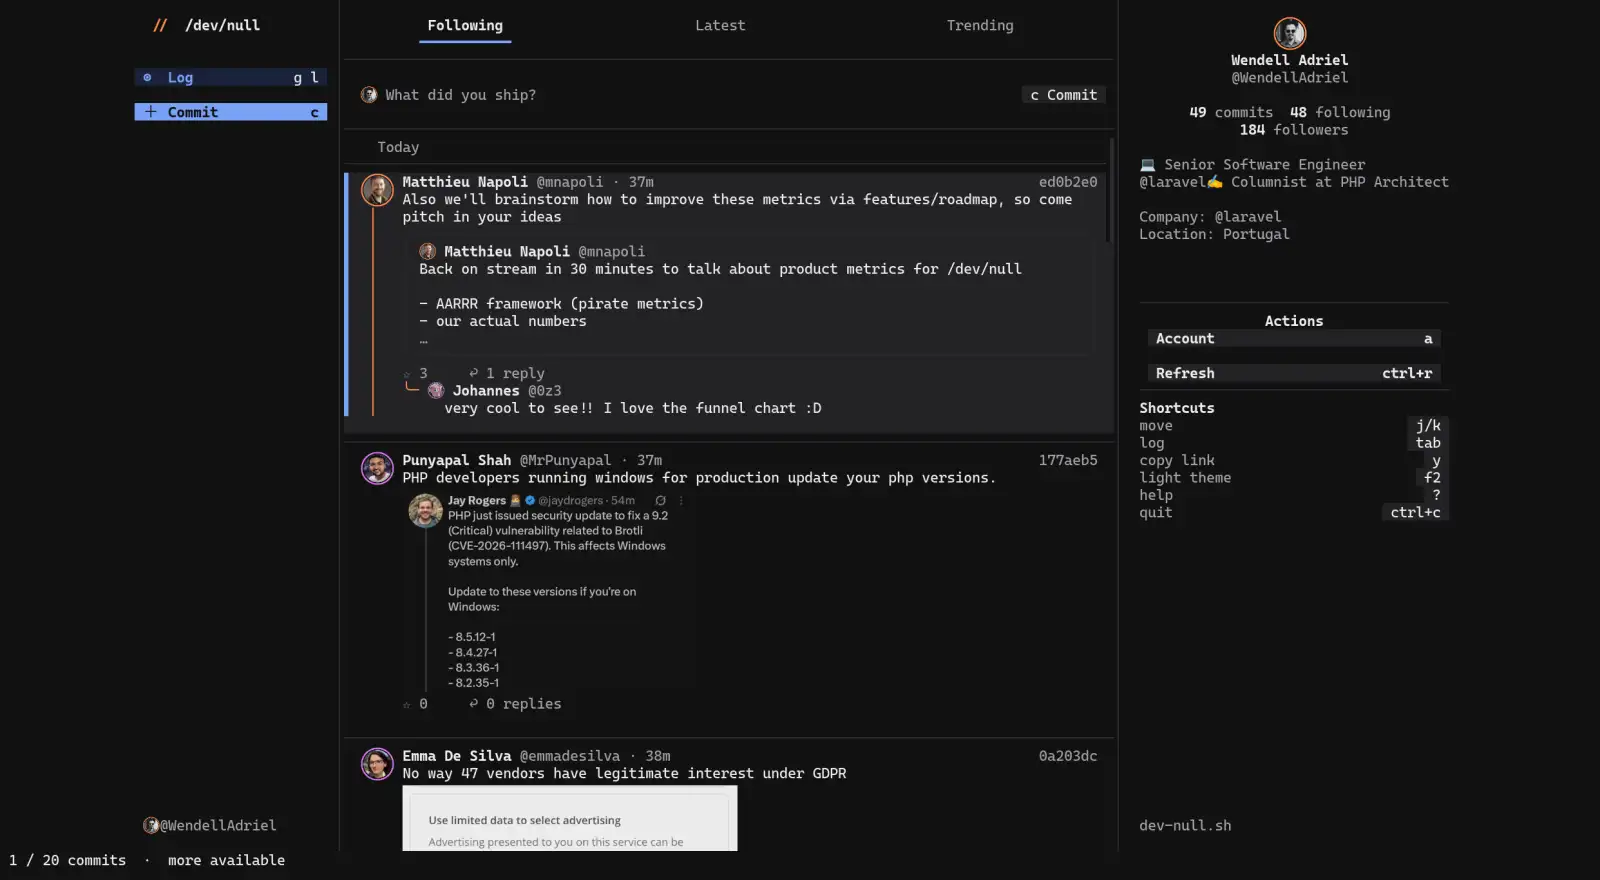Screen dimensions: 1600x880
Task: Click Jay Rogers' avatar in embedded tweet
Action: 426,510
